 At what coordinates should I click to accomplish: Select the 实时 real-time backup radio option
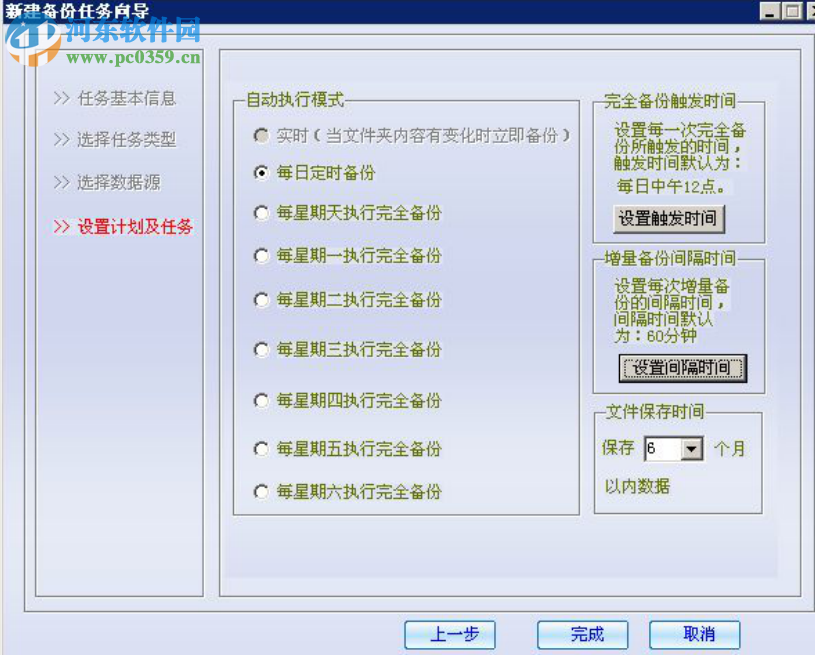tap(261, 136)
